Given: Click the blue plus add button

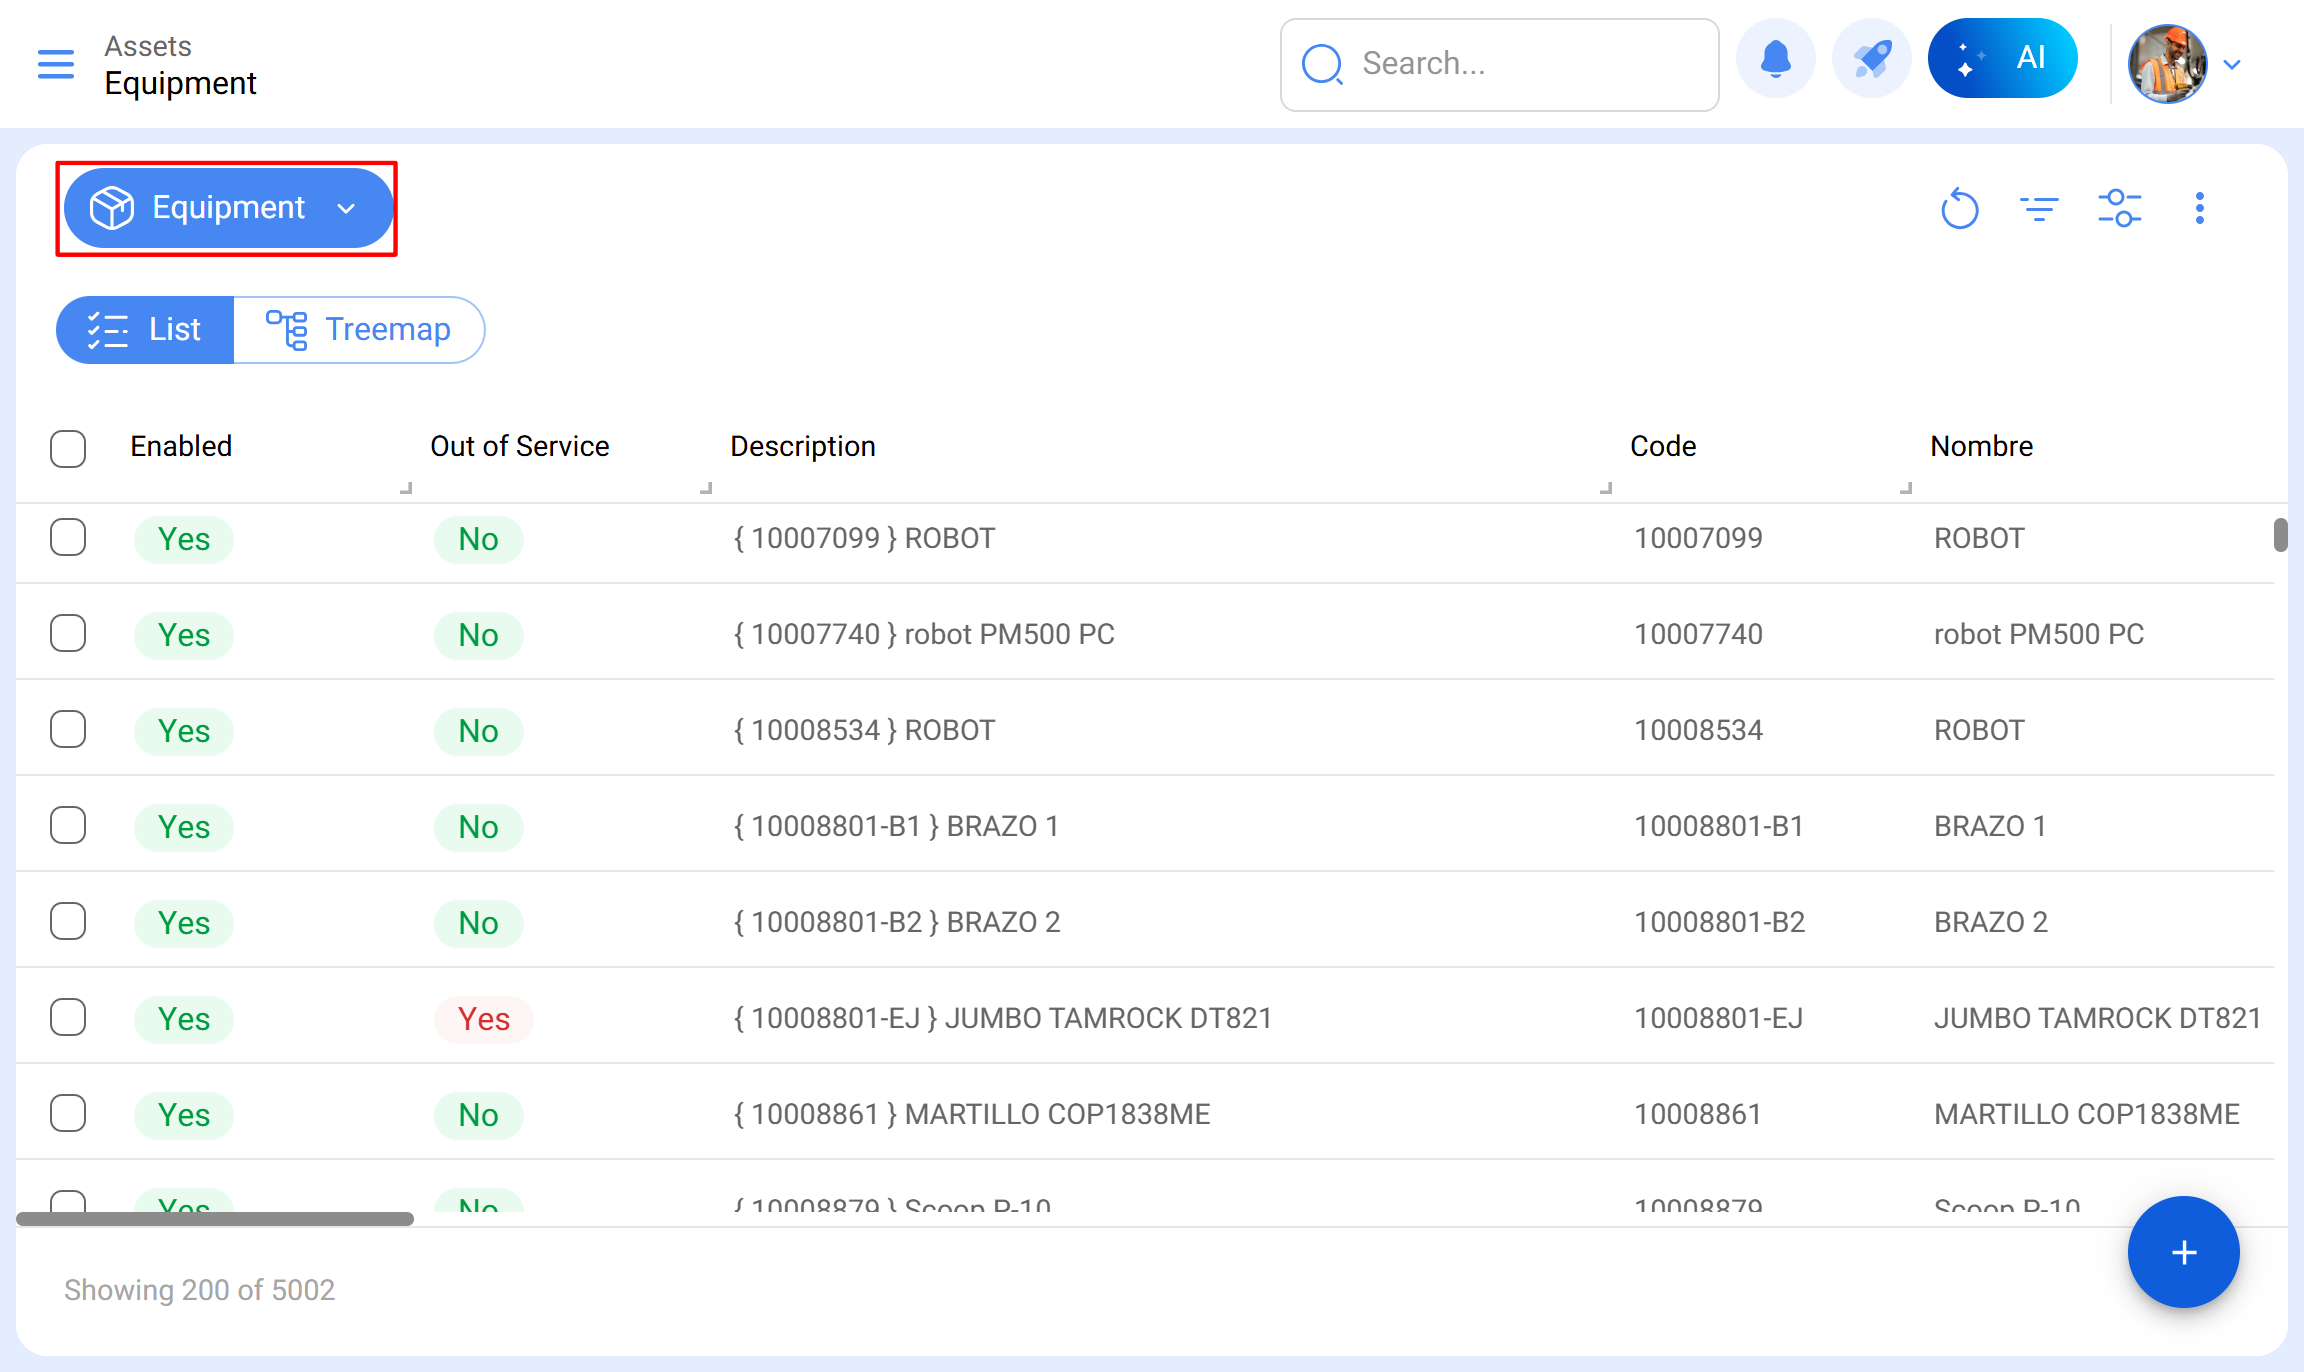Looking at the screenshot, I should coord(2183,1252).
